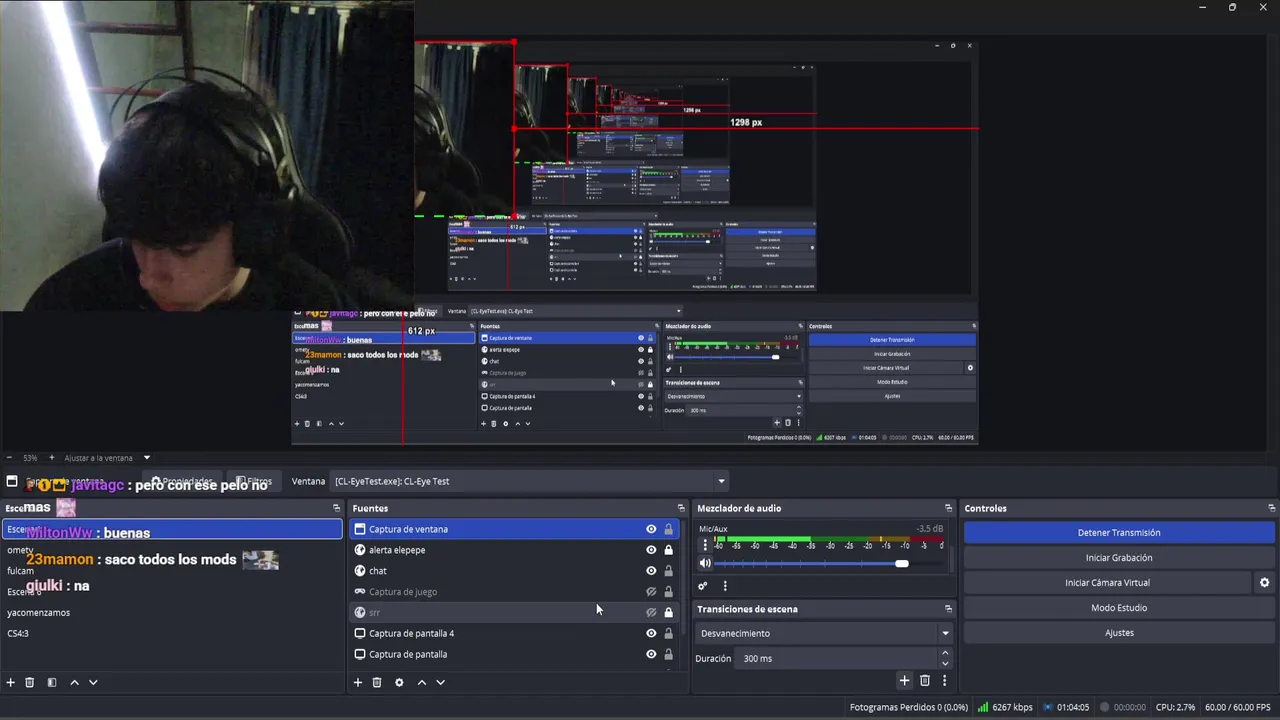Select the yacomenzamos scene
Image resolution: width=1280 pixels, height=720 pixels.
coord(172,612)
